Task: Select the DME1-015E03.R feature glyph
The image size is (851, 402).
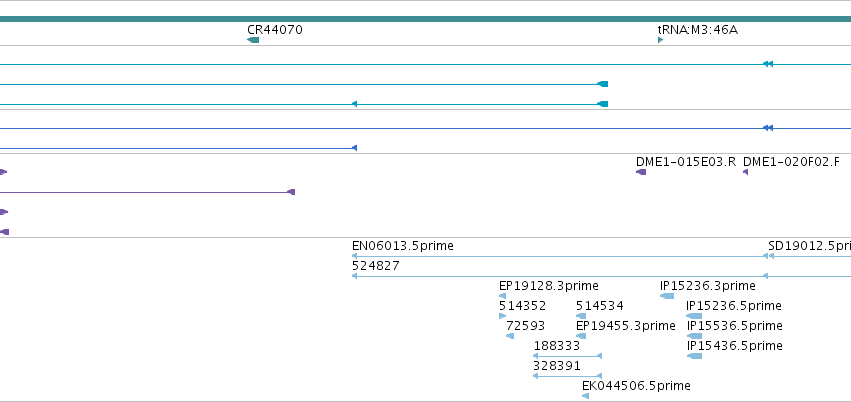Action: click(641, 172)
